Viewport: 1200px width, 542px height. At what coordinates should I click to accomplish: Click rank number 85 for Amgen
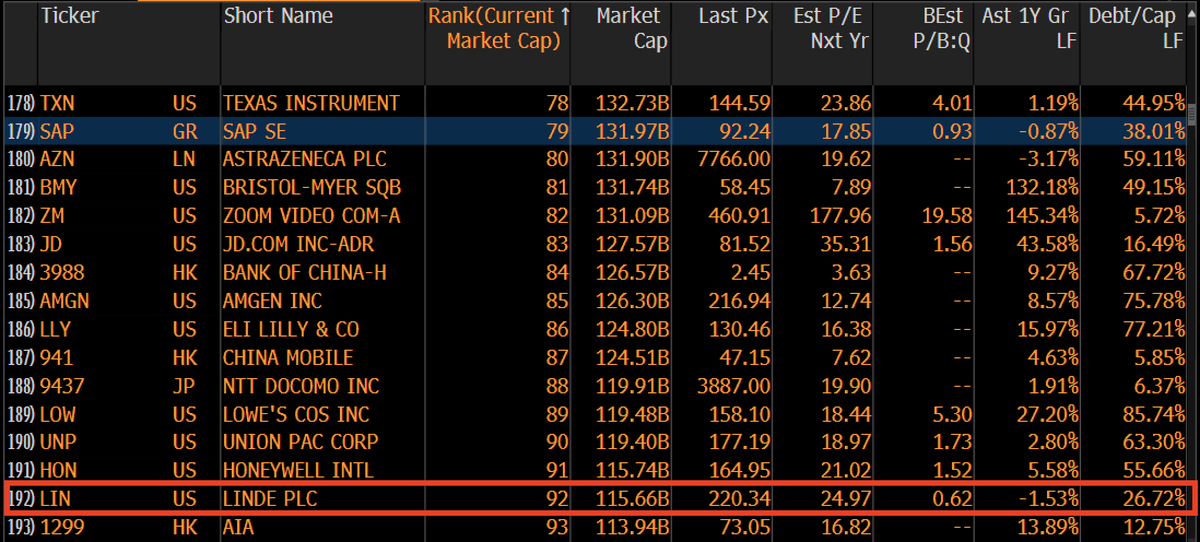tap(557, 301)
